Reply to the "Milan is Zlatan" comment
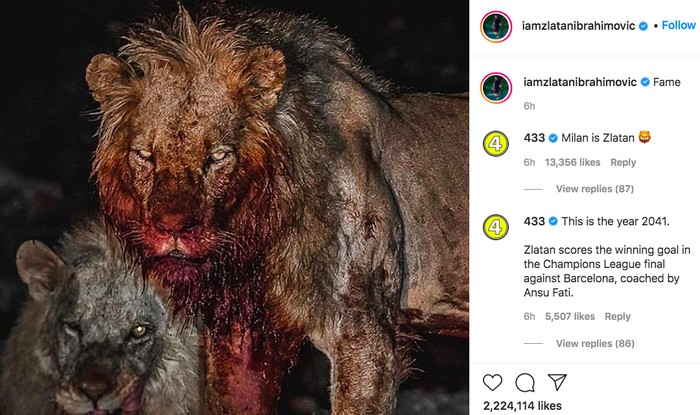This screenshot has height=415, width=700. [623, 162]
